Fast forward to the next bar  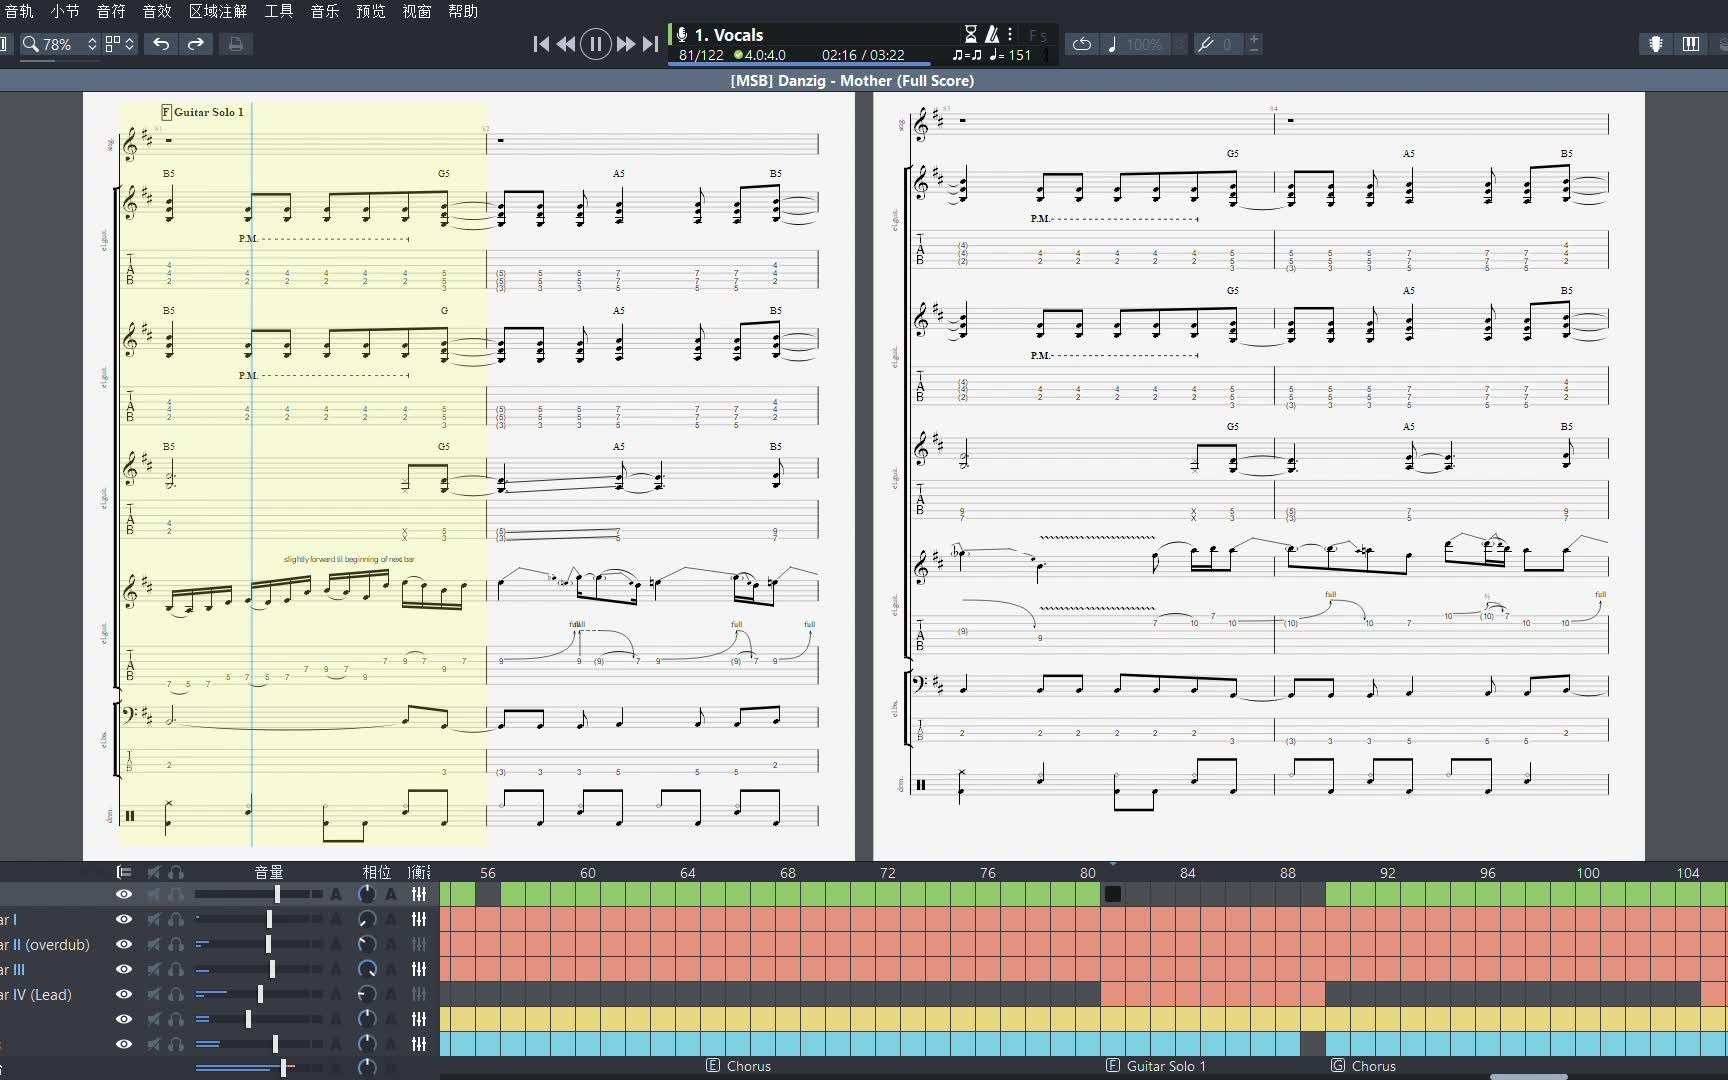tap(626, 44)
